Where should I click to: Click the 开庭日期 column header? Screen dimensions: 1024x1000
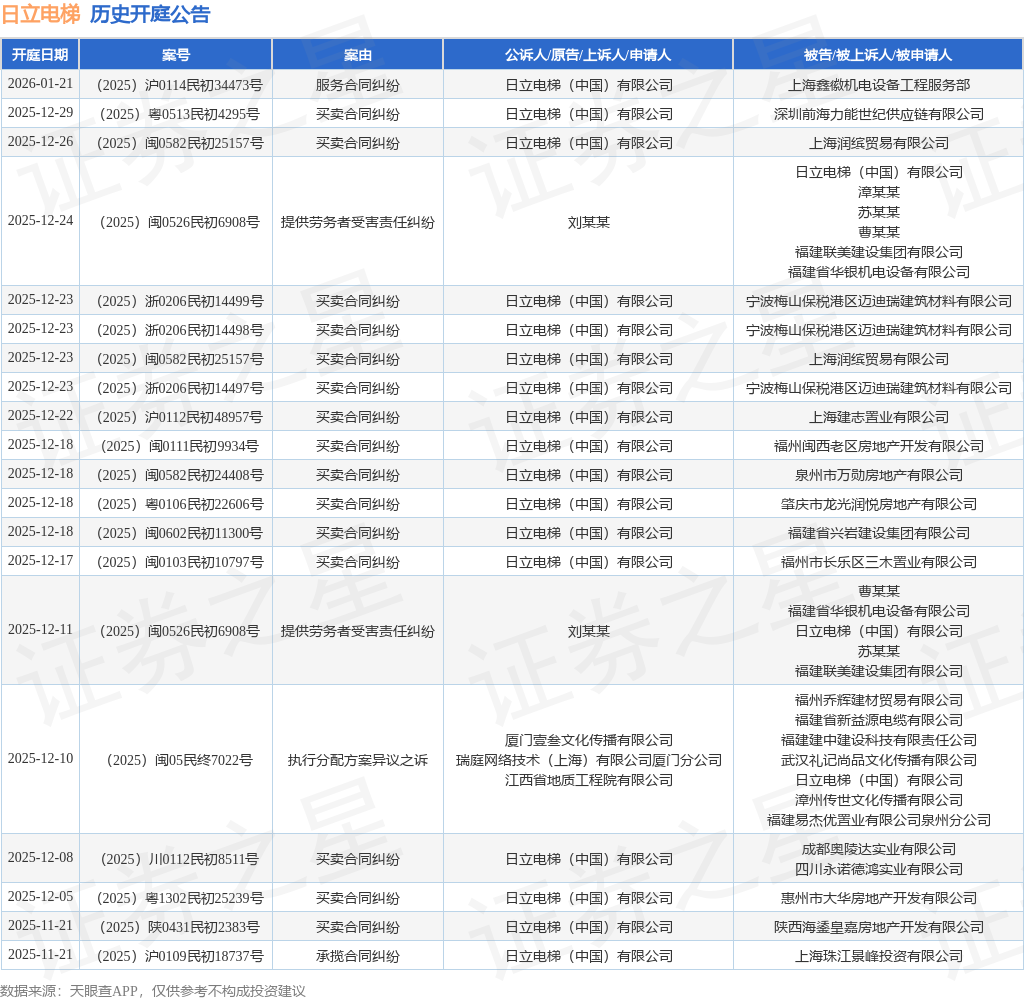point(40,55)
